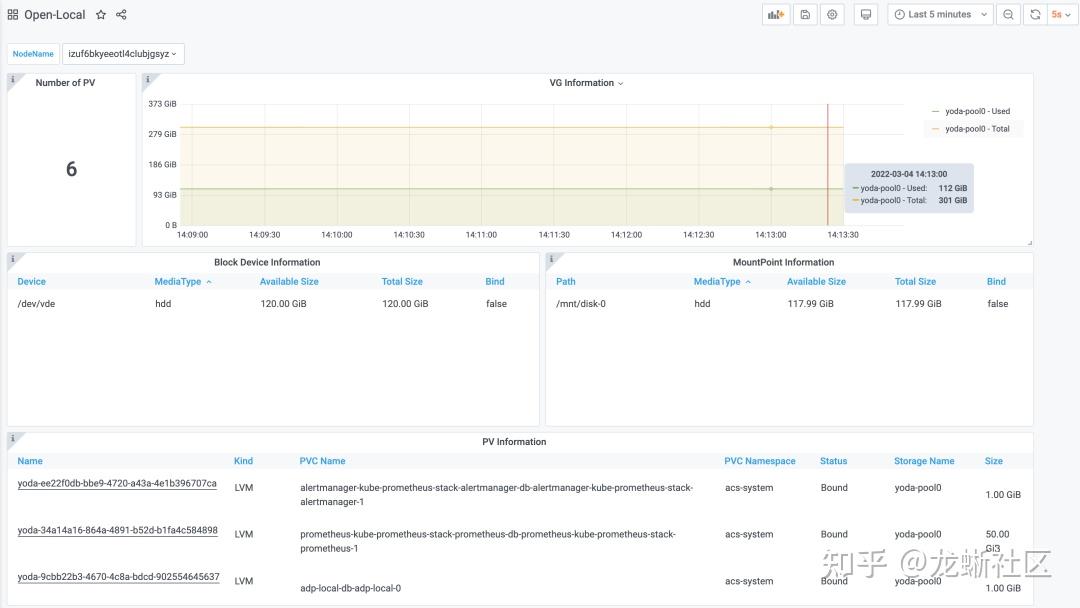Sort PV table by PVC Namespace
This screenshot has width=1080, height=608.
760,461
